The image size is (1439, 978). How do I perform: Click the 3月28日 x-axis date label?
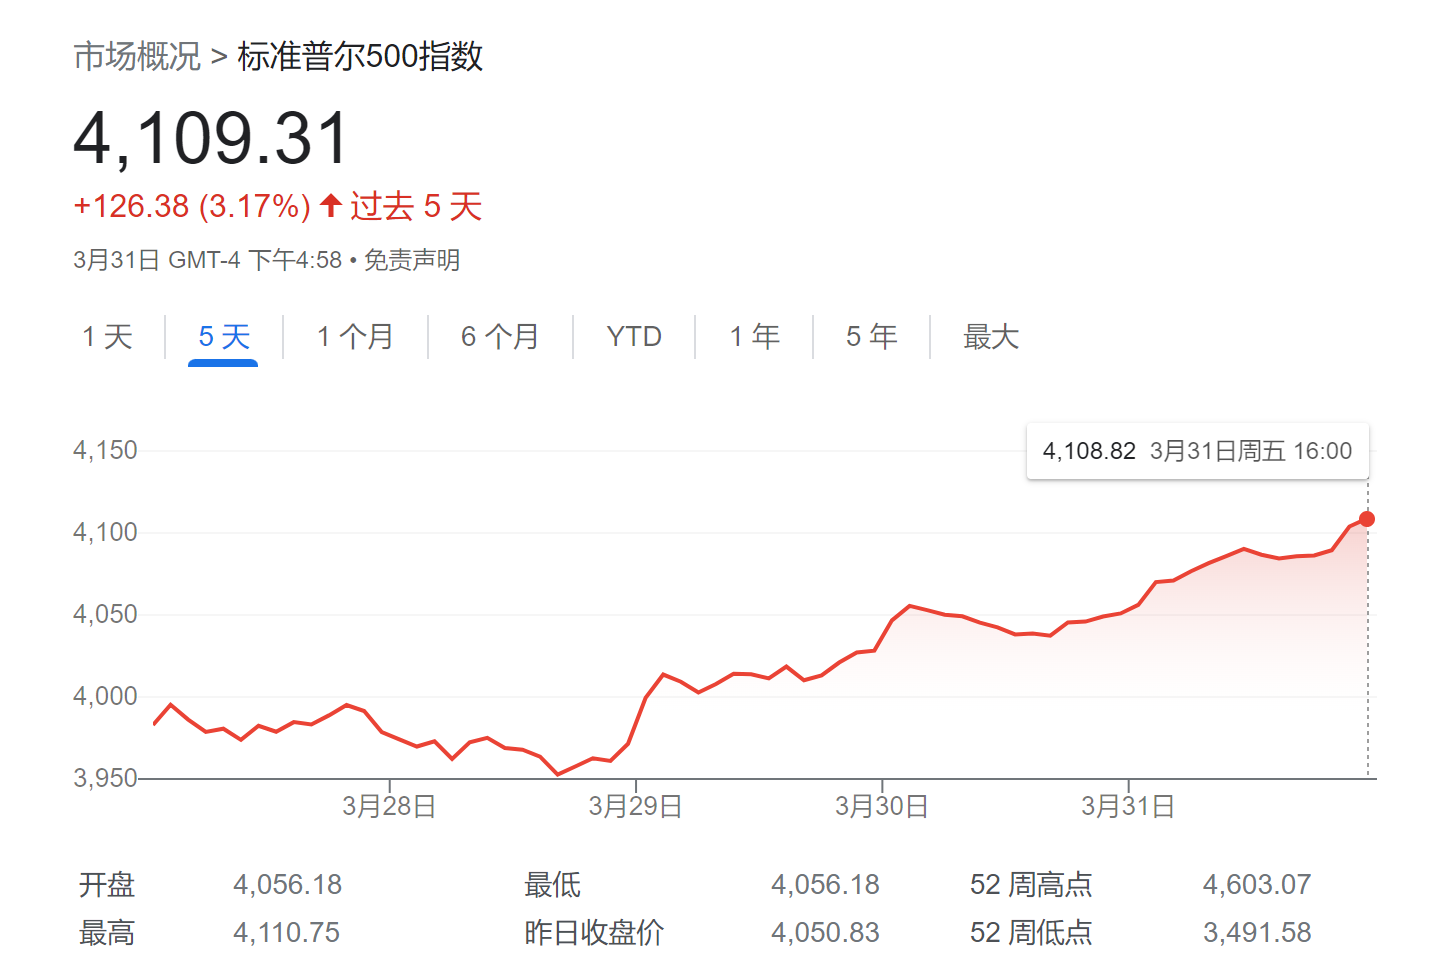point(389,806)
